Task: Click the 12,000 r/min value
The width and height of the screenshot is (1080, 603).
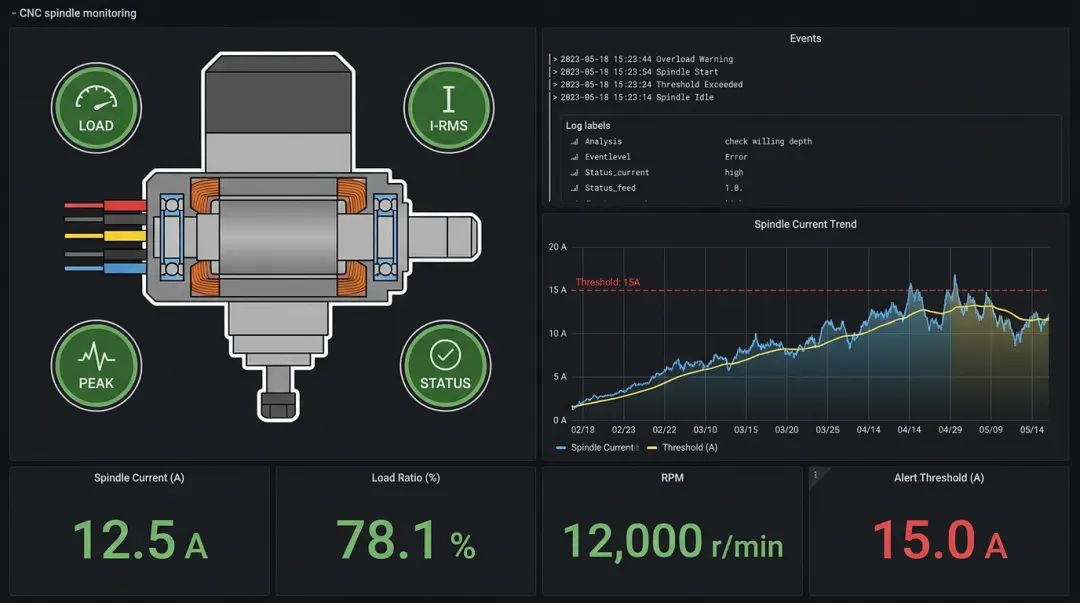Action: tap(673, 541)
